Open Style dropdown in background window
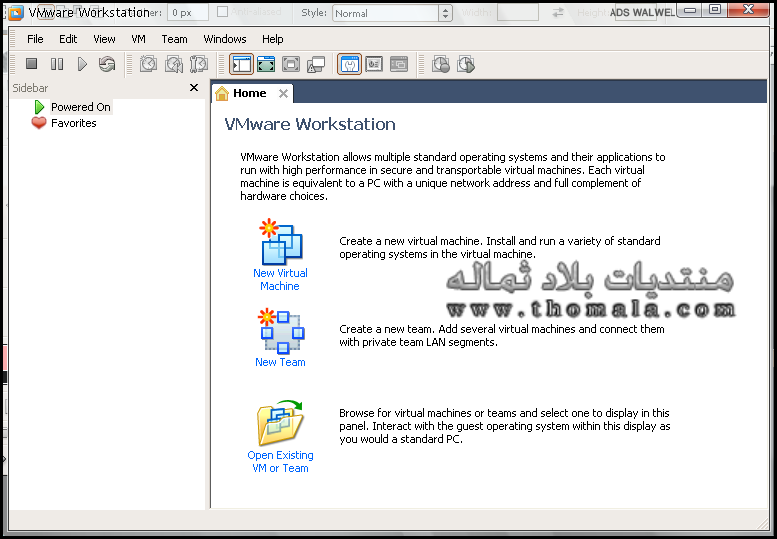 coord(392,13)
